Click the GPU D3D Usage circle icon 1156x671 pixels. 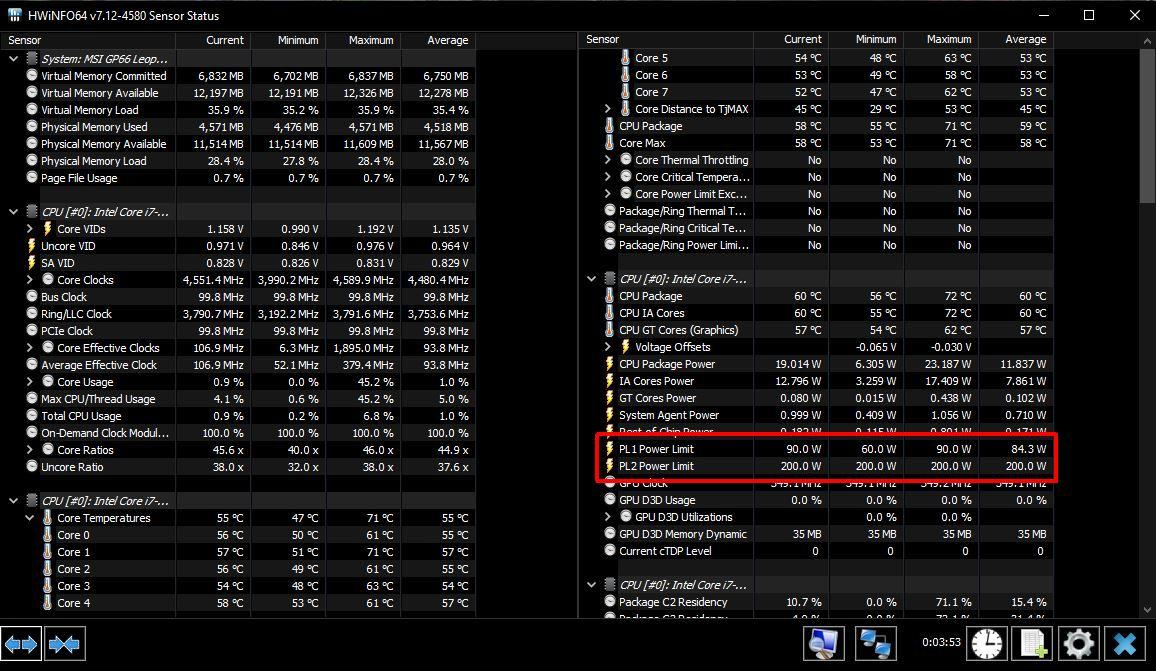pos(610,499)
